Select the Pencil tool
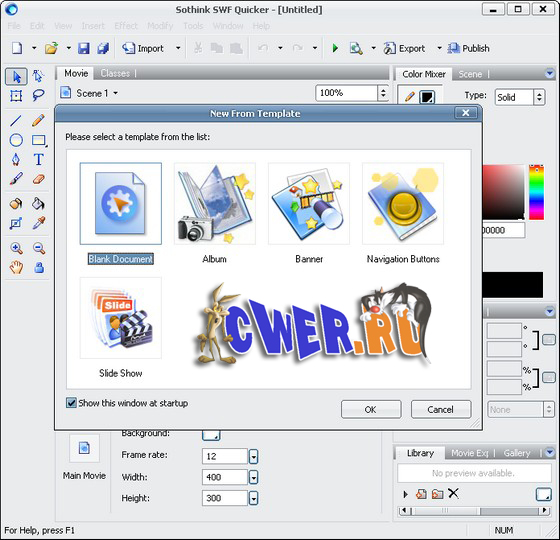This screenshot has width=560, height=540. tap(38, 120)
